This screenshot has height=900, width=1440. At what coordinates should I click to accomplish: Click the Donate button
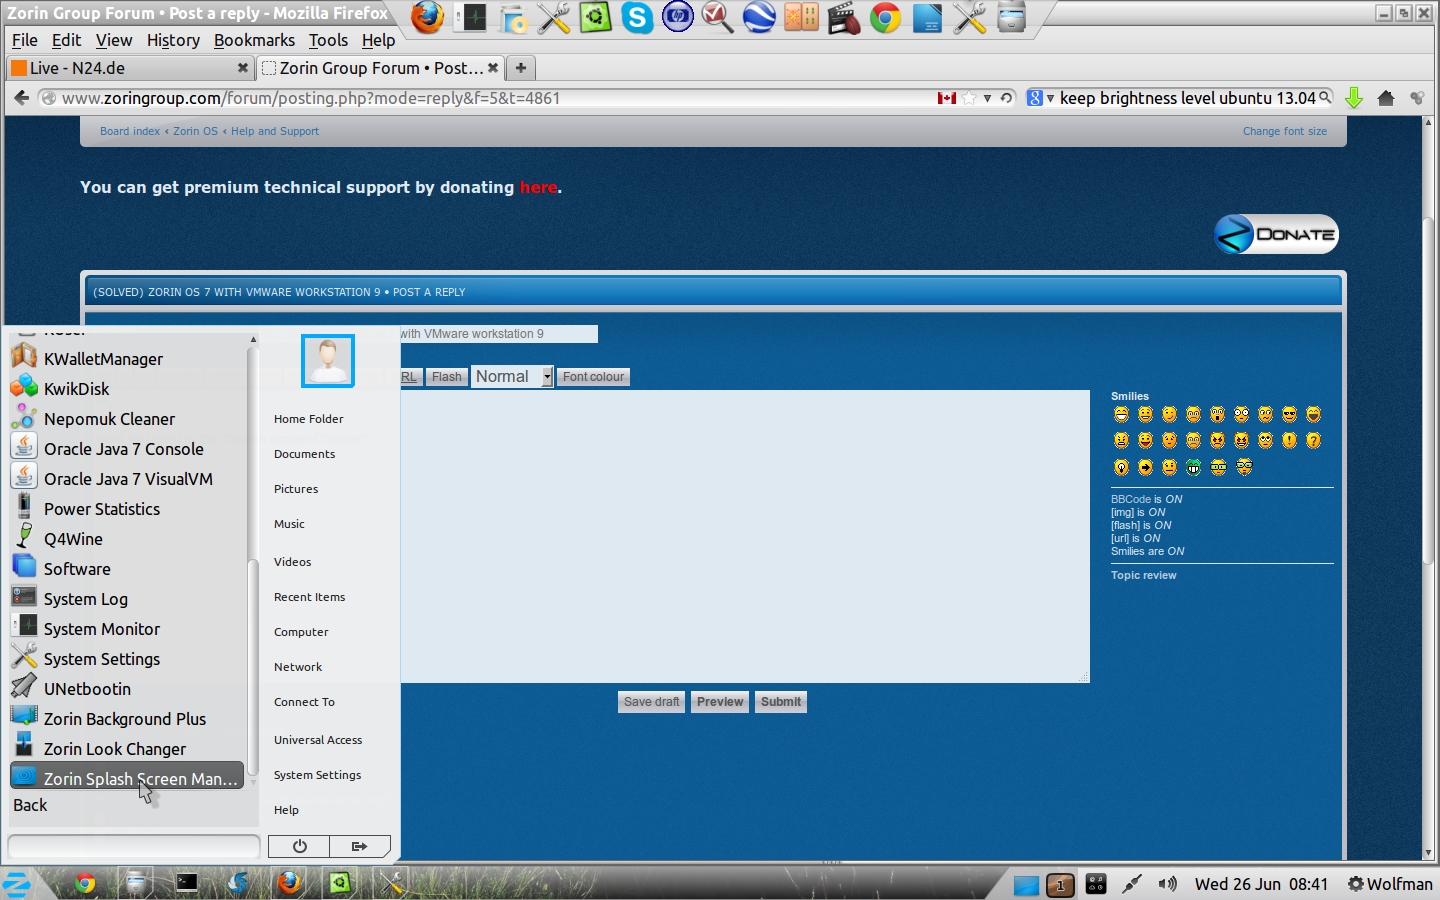coord(1276,234)
